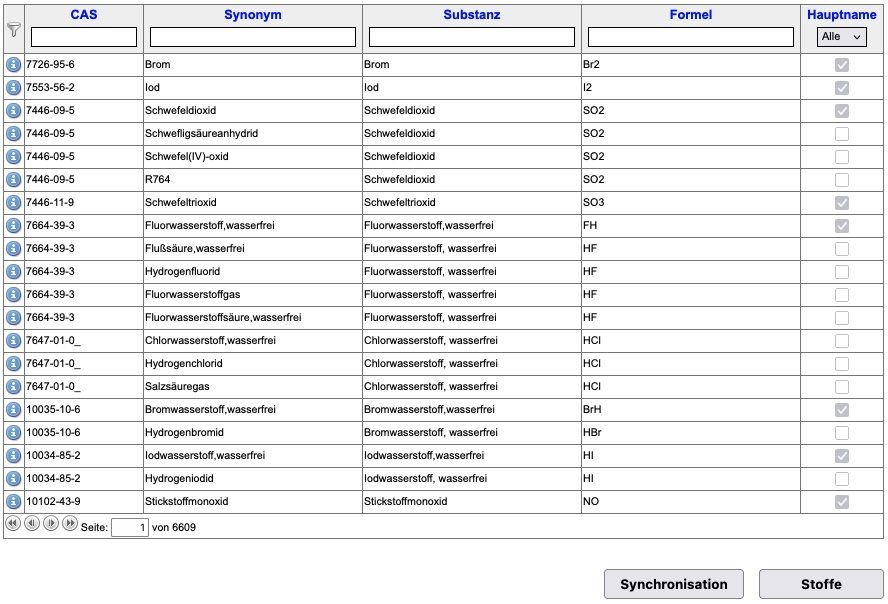Toggle Hauptname checkbox for Schwefligsäureanhydrid
Image resolution: width=888 pixels, height=604 pixels.
tap(842, 134)
